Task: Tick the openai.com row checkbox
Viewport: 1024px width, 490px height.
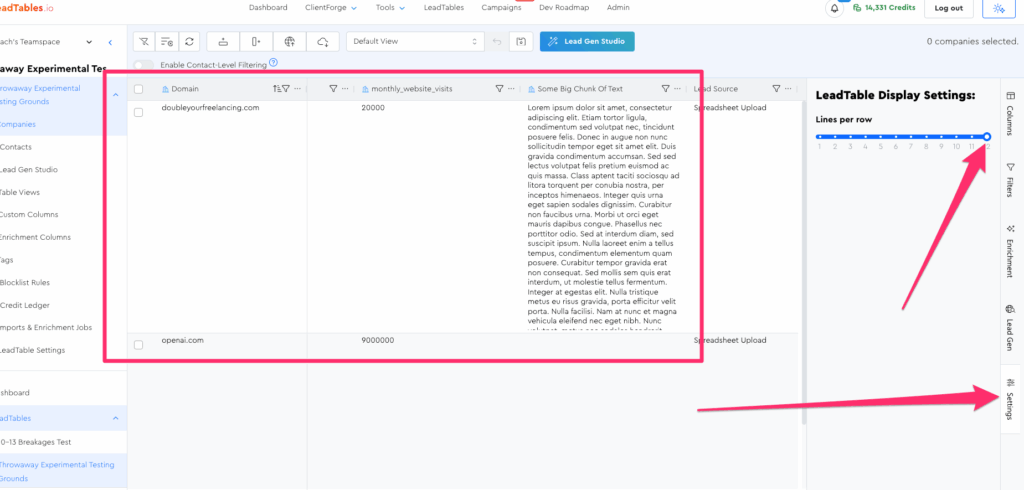Action: pyautogui.click(x=139, y=344)
